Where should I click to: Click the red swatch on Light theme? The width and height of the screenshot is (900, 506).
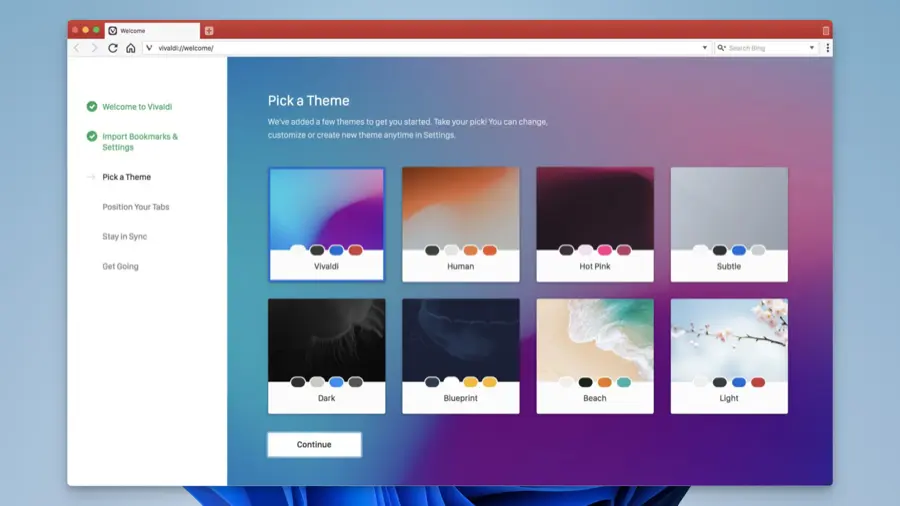point(758,382)
